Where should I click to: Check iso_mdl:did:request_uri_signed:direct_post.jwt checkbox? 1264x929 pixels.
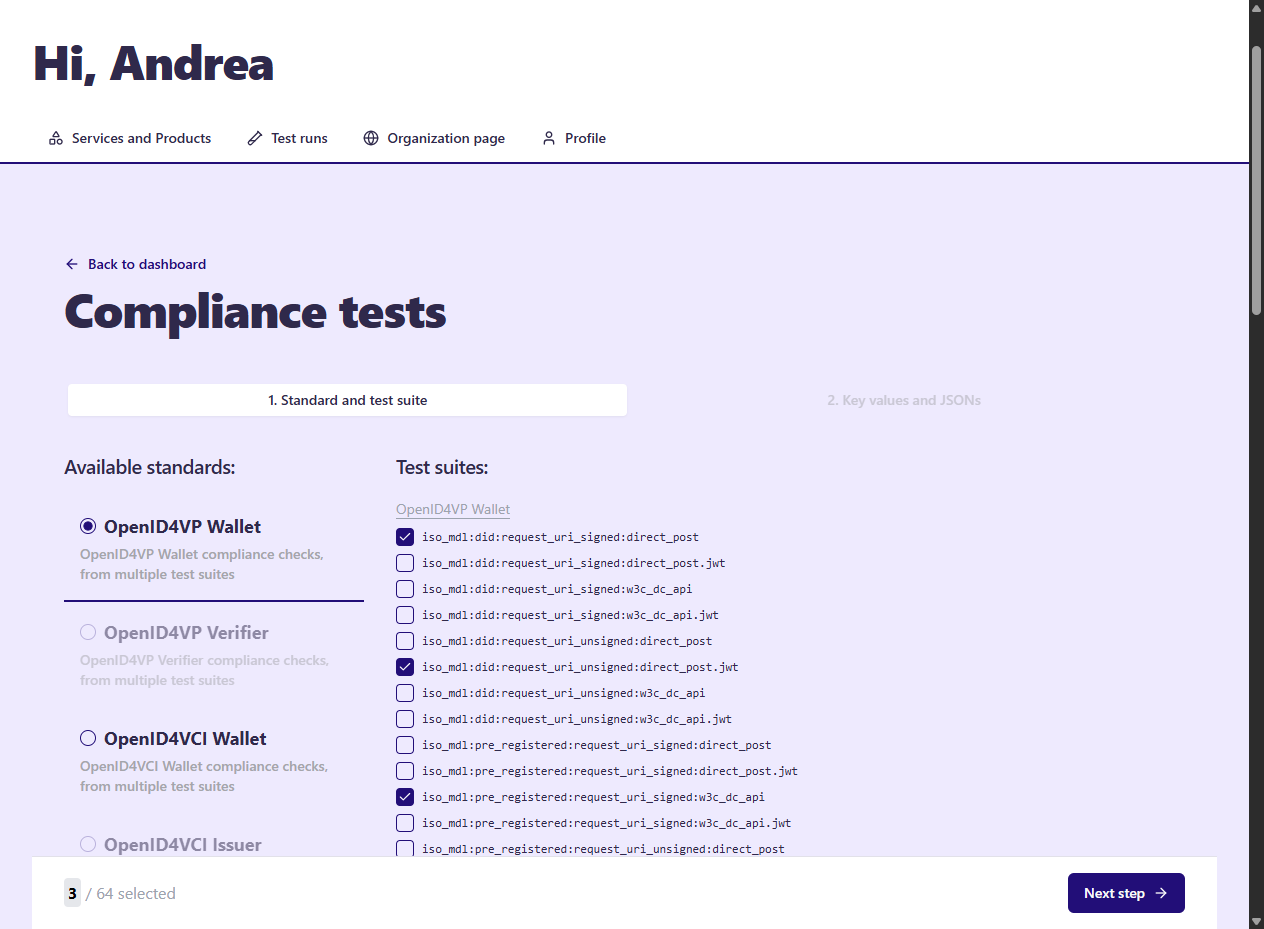click(405, 563)
